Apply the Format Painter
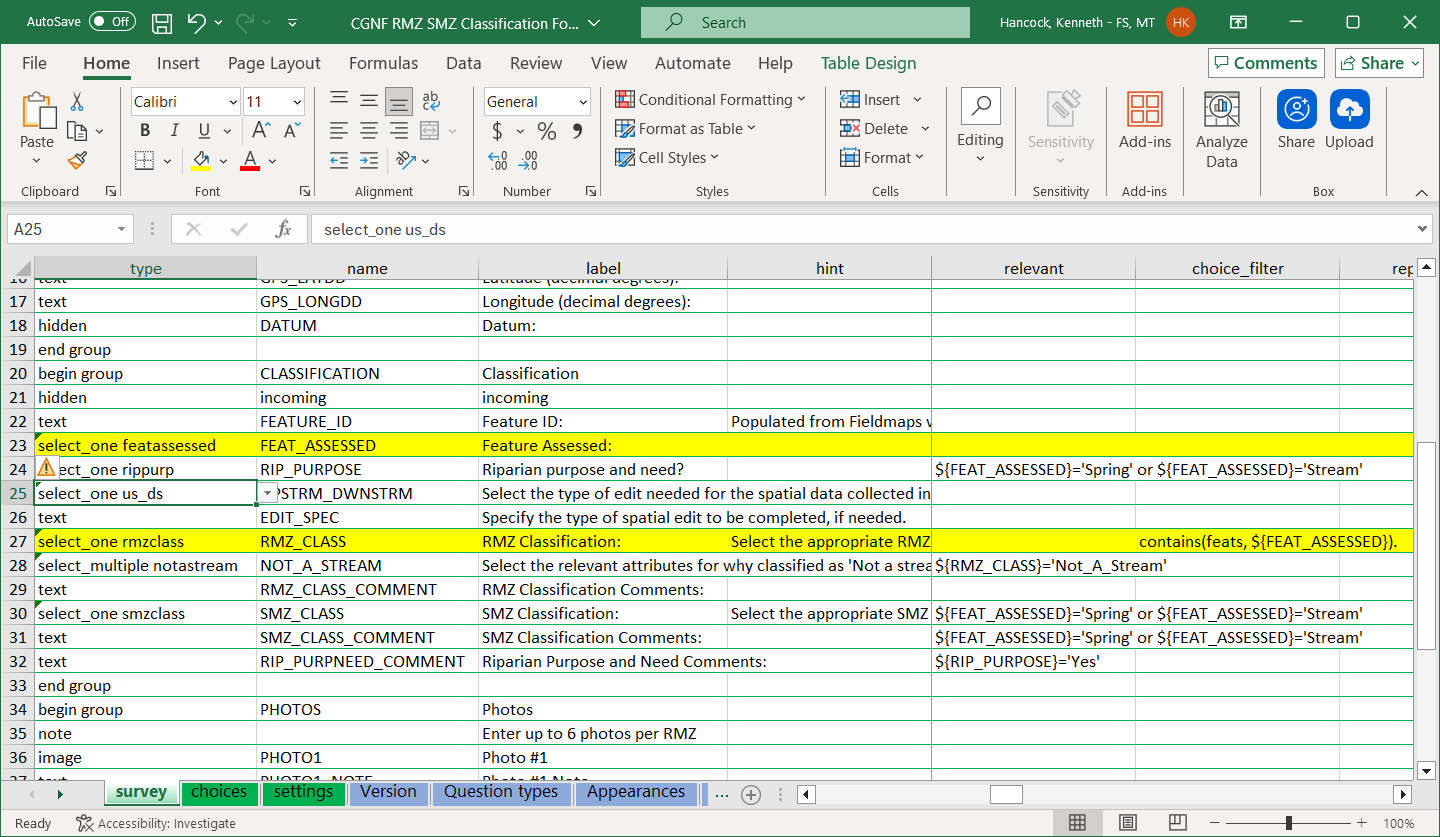Screen dimensions: 1440x837 pos(76,160)
